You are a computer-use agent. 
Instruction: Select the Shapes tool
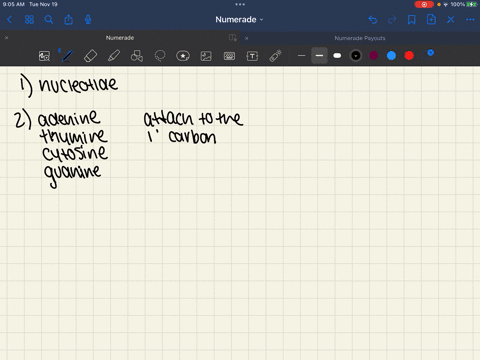(137, 56)
